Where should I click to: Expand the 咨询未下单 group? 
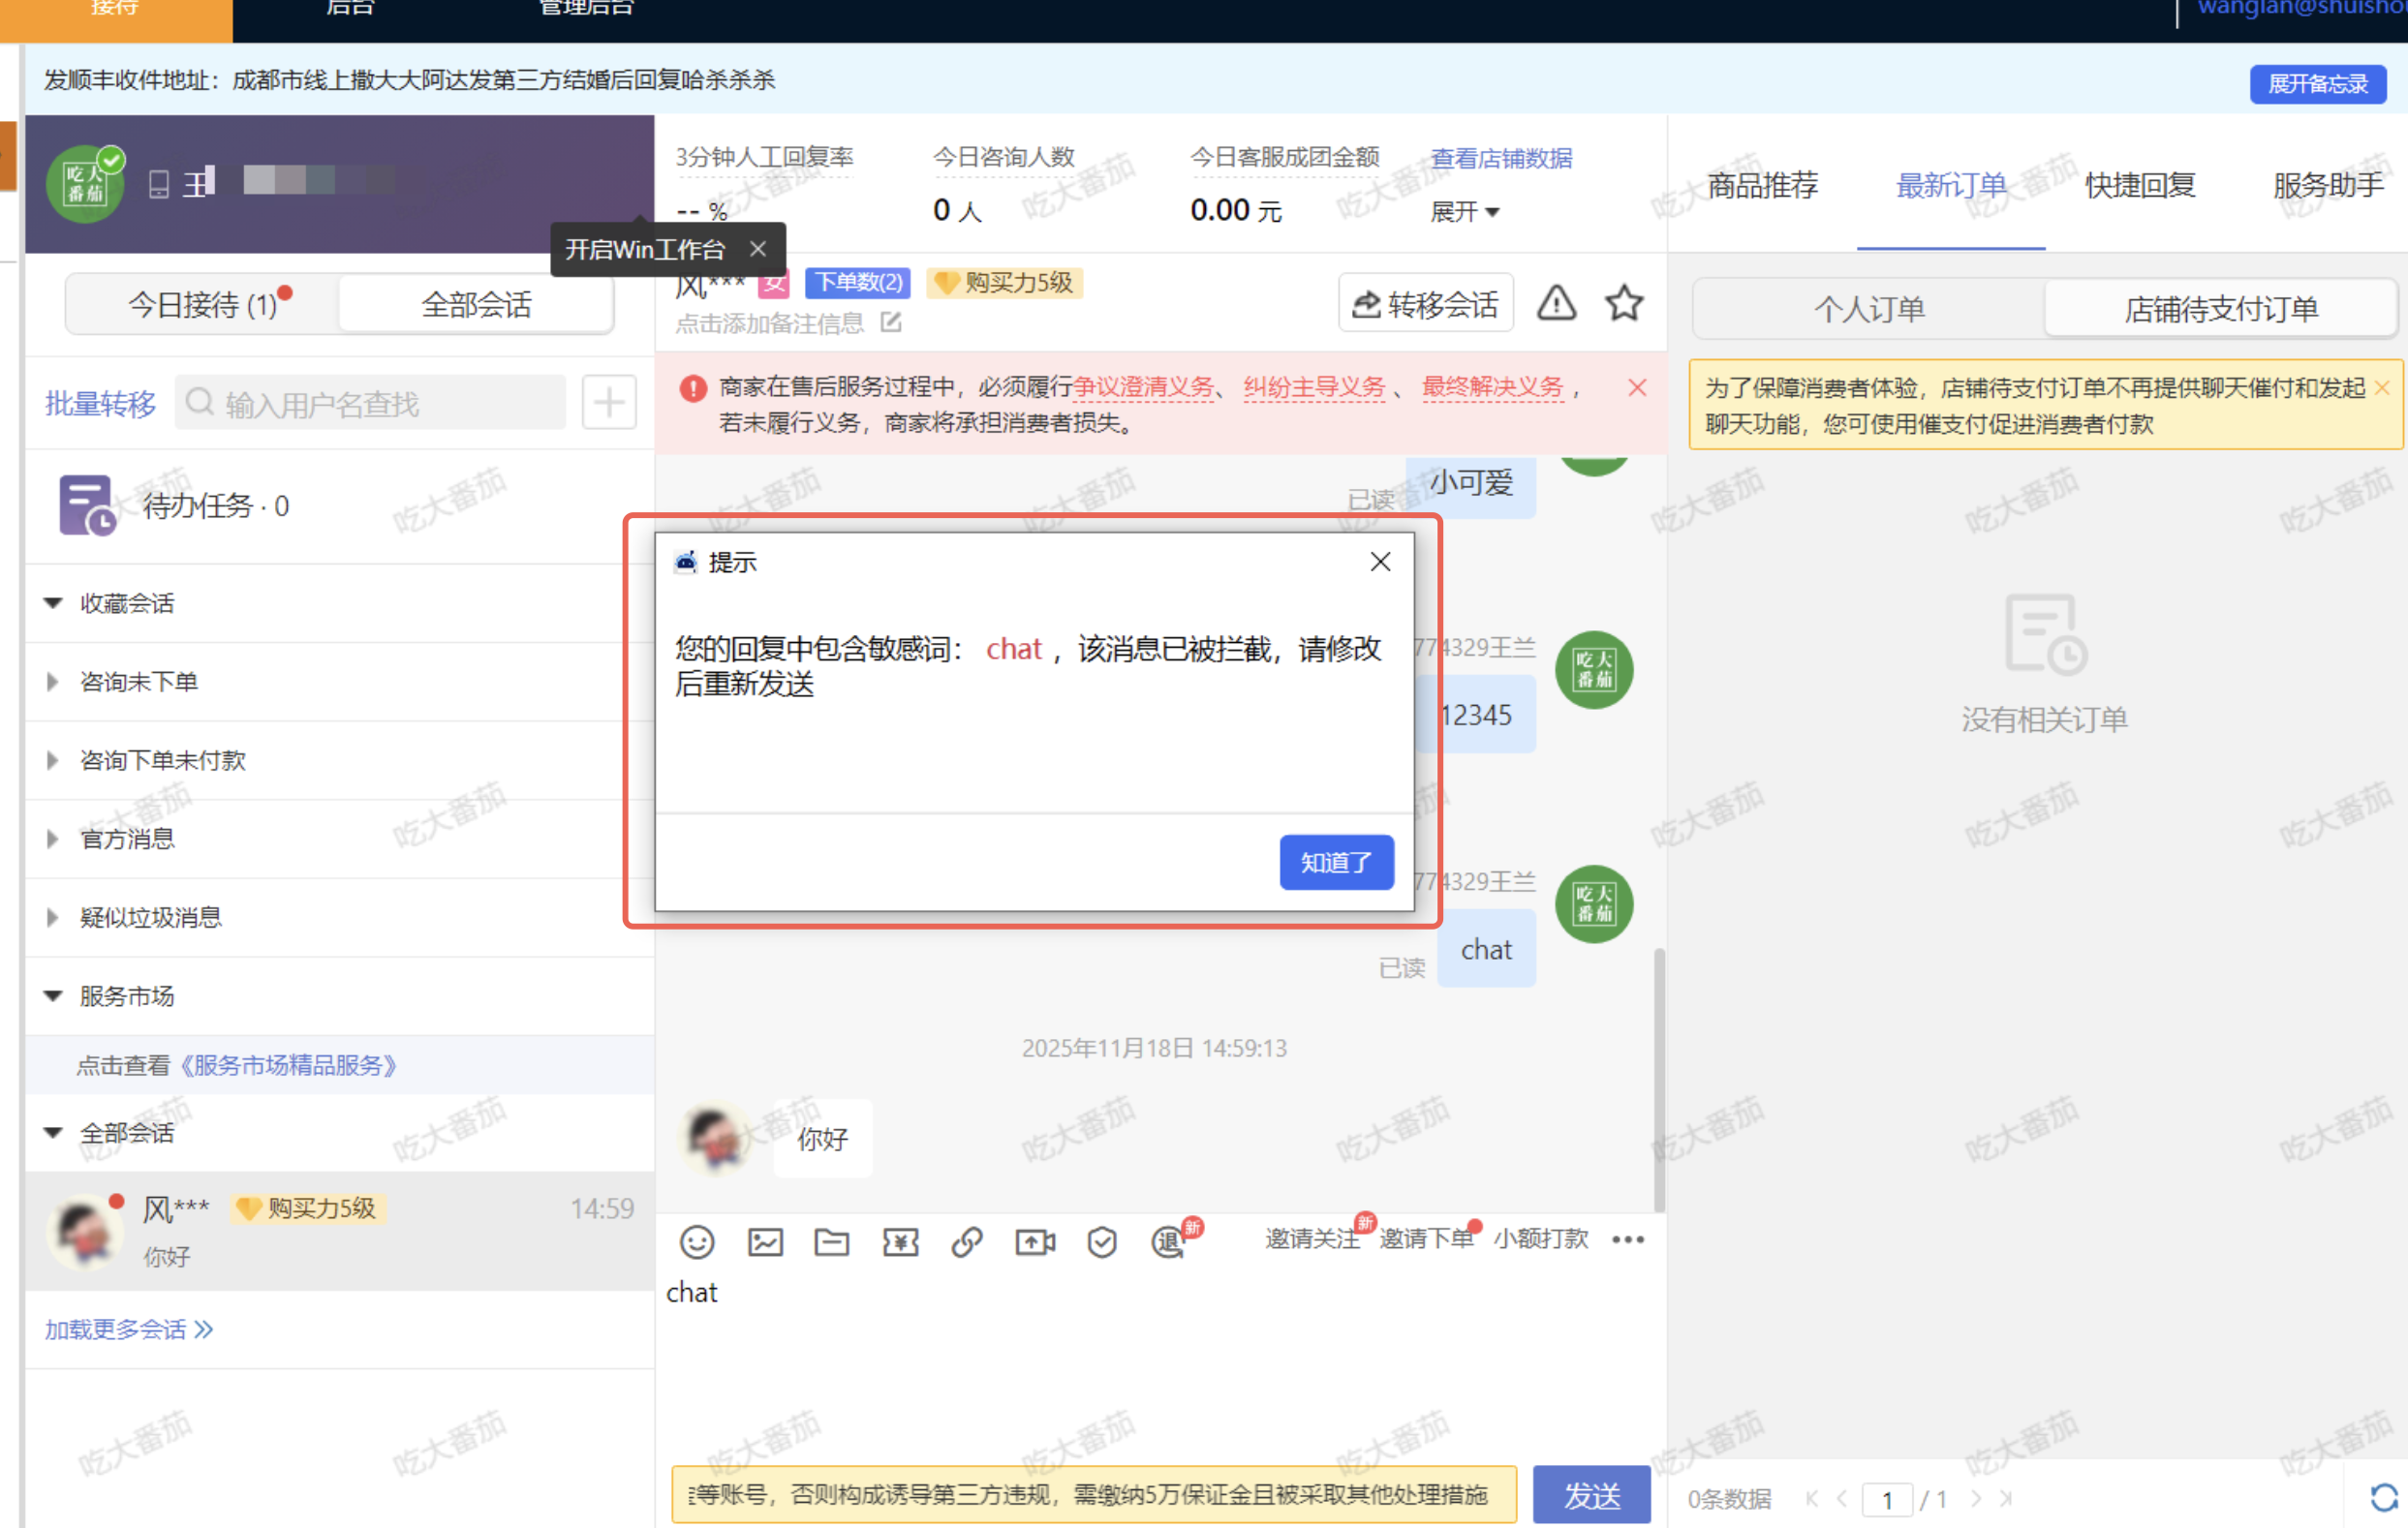(53, 682)
